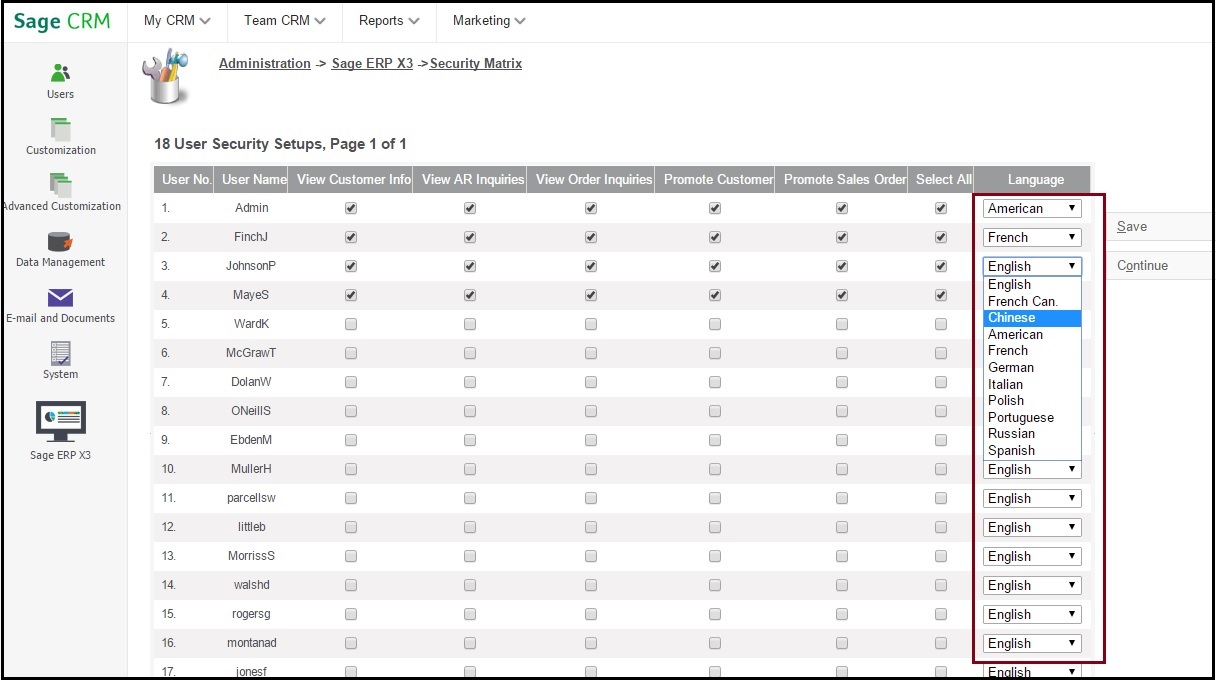Open the Advanced Customization icon
This screenshot has width=1216, height=680.
pyautogui.click(x=61, y=185)
